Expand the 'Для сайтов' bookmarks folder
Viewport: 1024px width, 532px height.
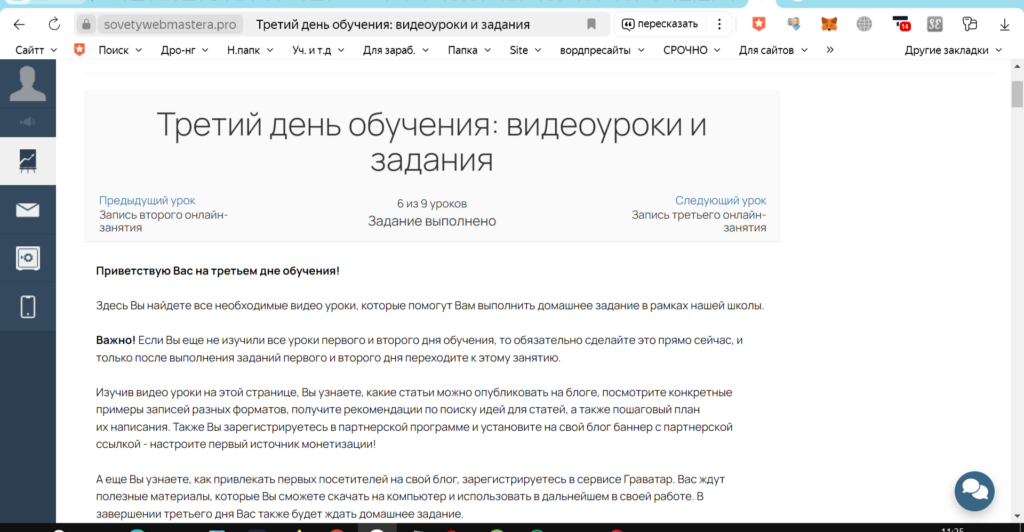point(773,50)
